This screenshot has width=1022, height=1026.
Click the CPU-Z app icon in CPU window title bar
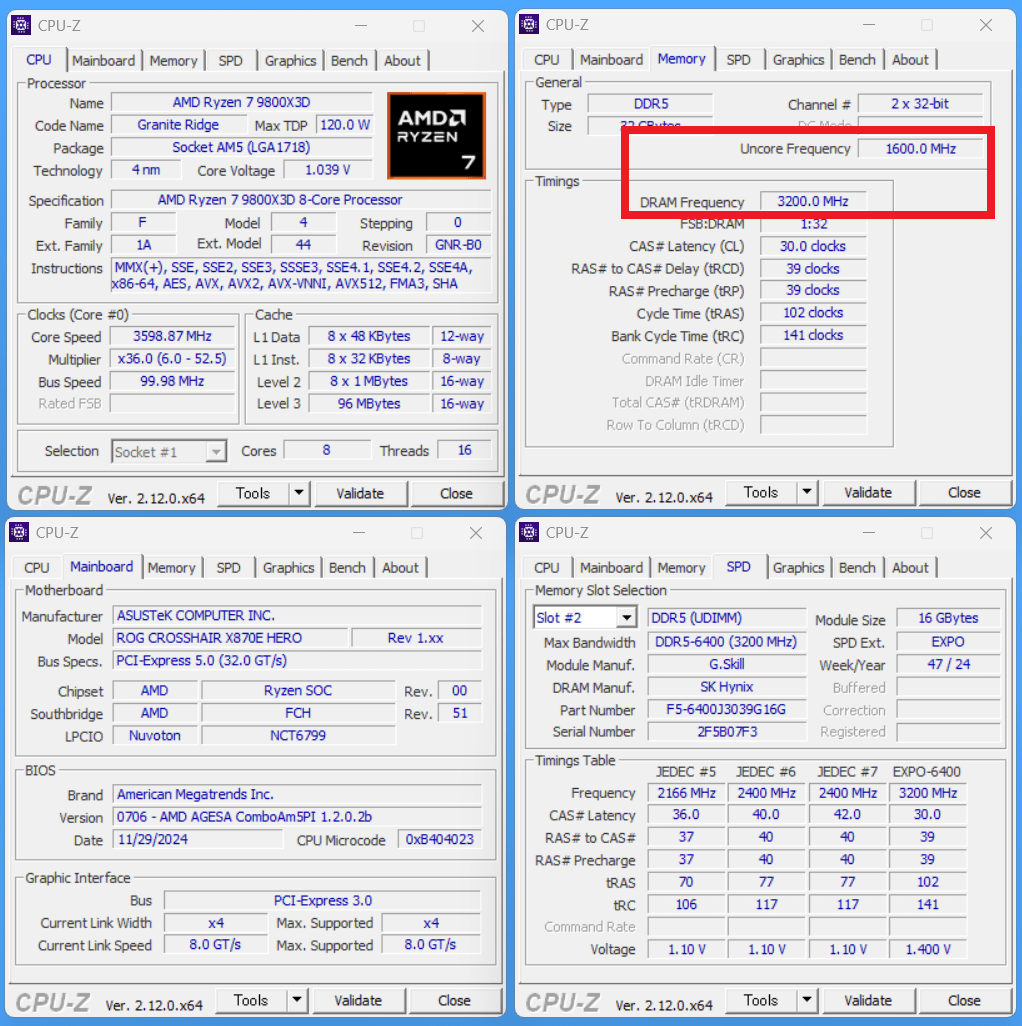coord(21,26)
